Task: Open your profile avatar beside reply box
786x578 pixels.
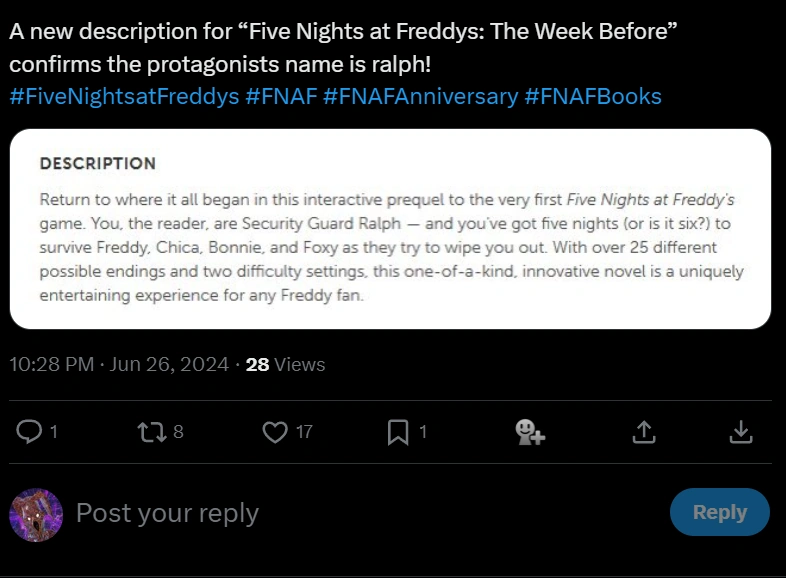Action: coord(36,514)
